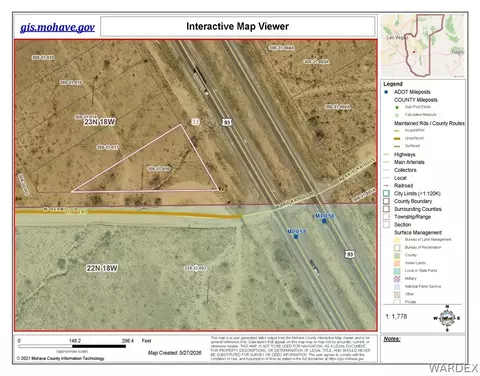This screenshot has width=480, height=376.
Task: Select Maintained Rds / County Routes heading
Action: [429, 123]
